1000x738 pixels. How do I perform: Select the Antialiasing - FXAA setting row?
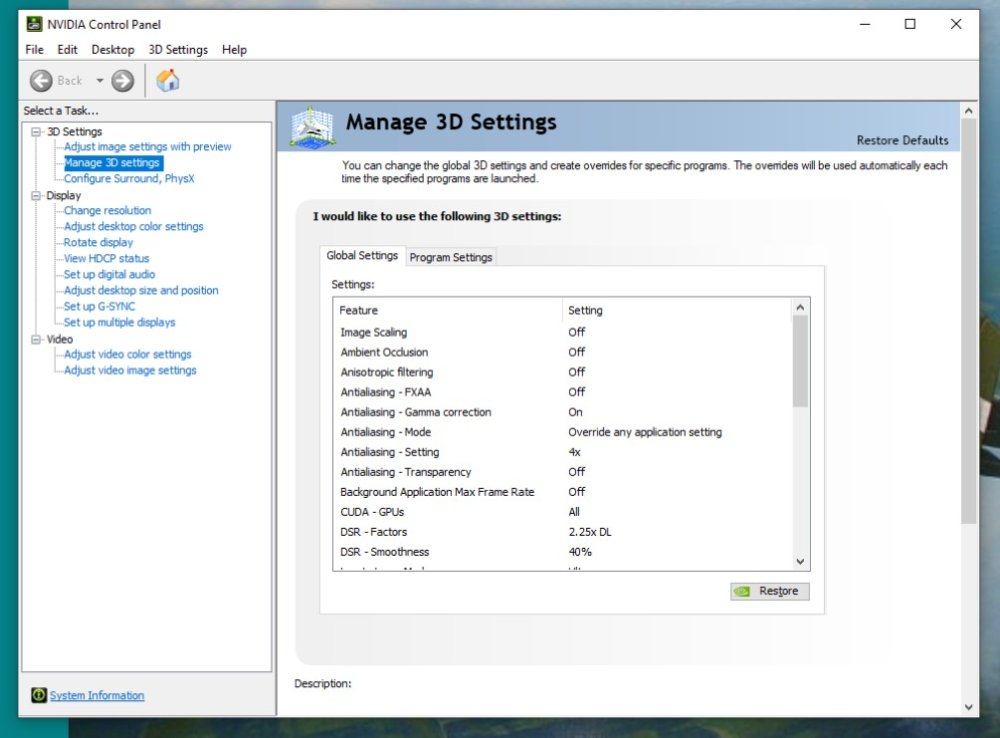pyautogui.click(x=386, y=392)
